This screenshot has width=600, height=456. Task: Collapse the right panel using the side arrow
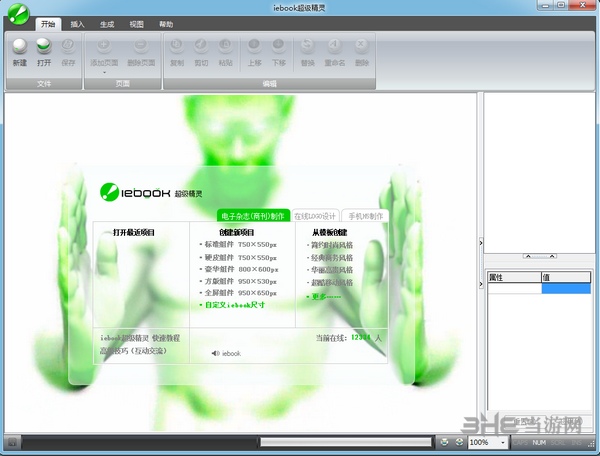click(x=481, y=242)
